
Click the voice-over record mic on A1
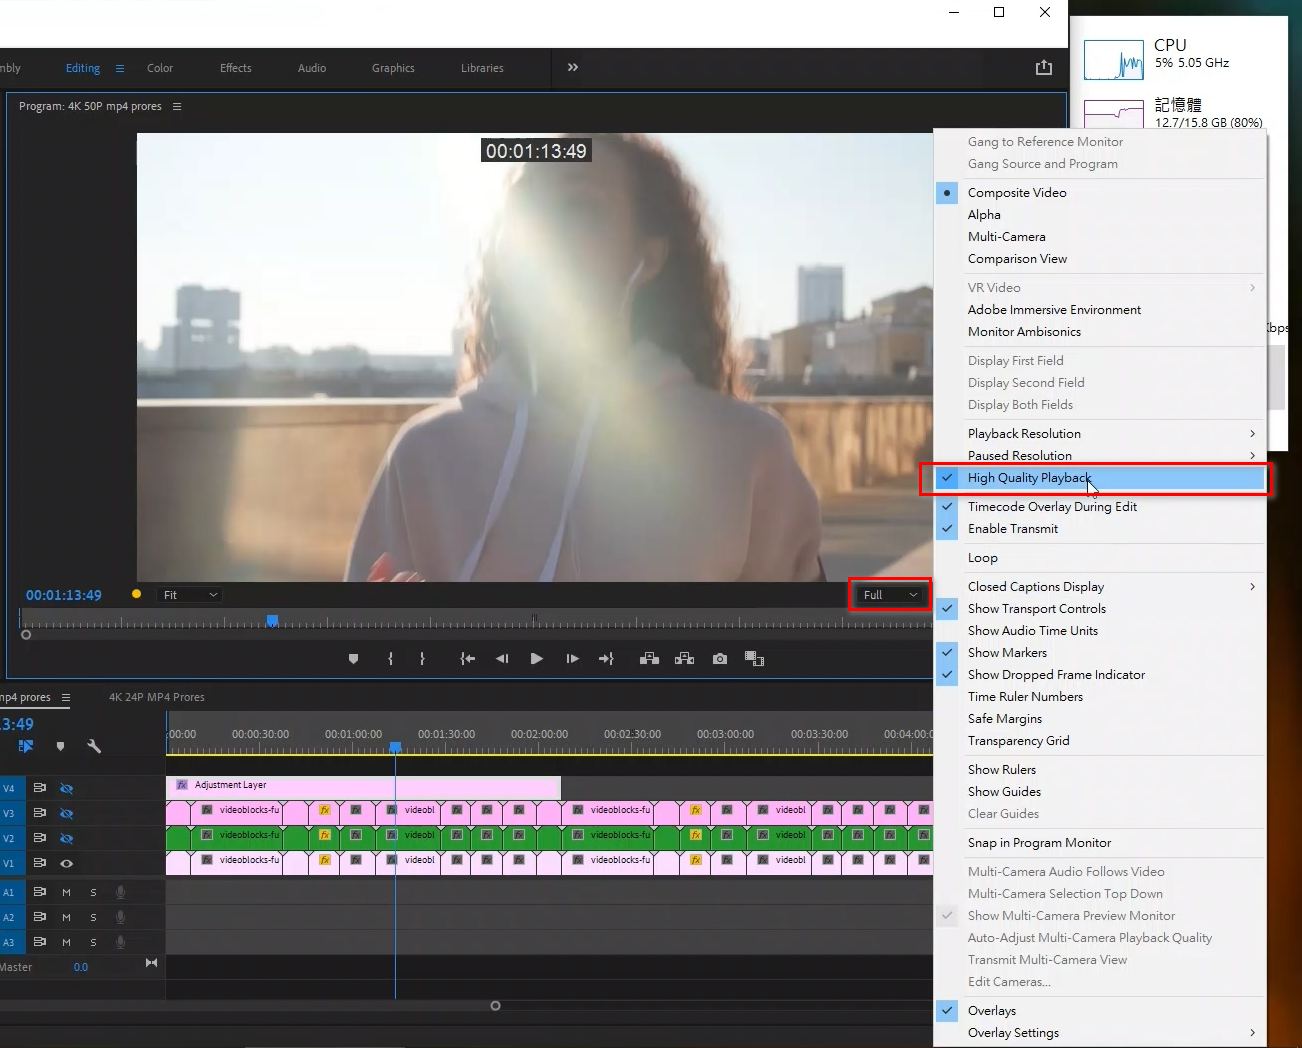click(x=120, y=891)
